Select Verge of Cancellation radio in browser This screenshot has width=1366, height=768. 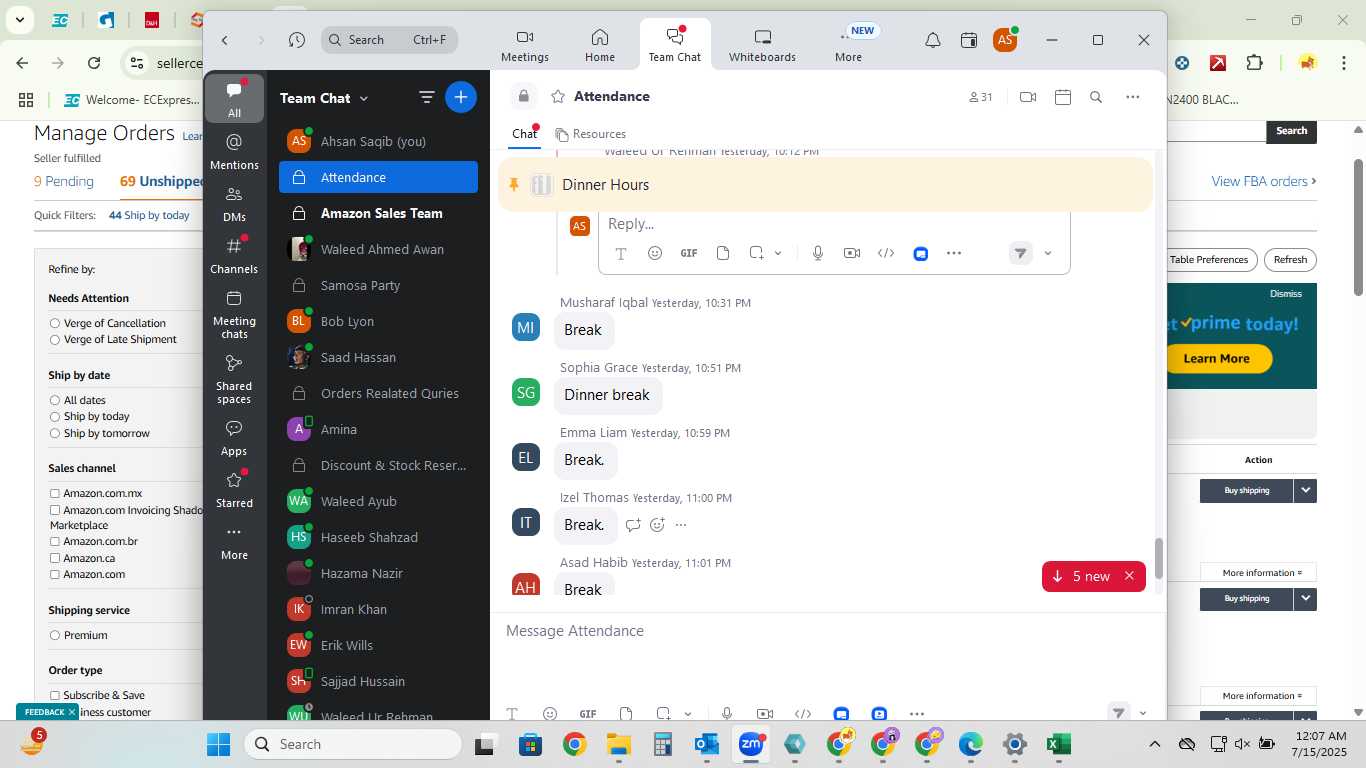coord(55,323)
